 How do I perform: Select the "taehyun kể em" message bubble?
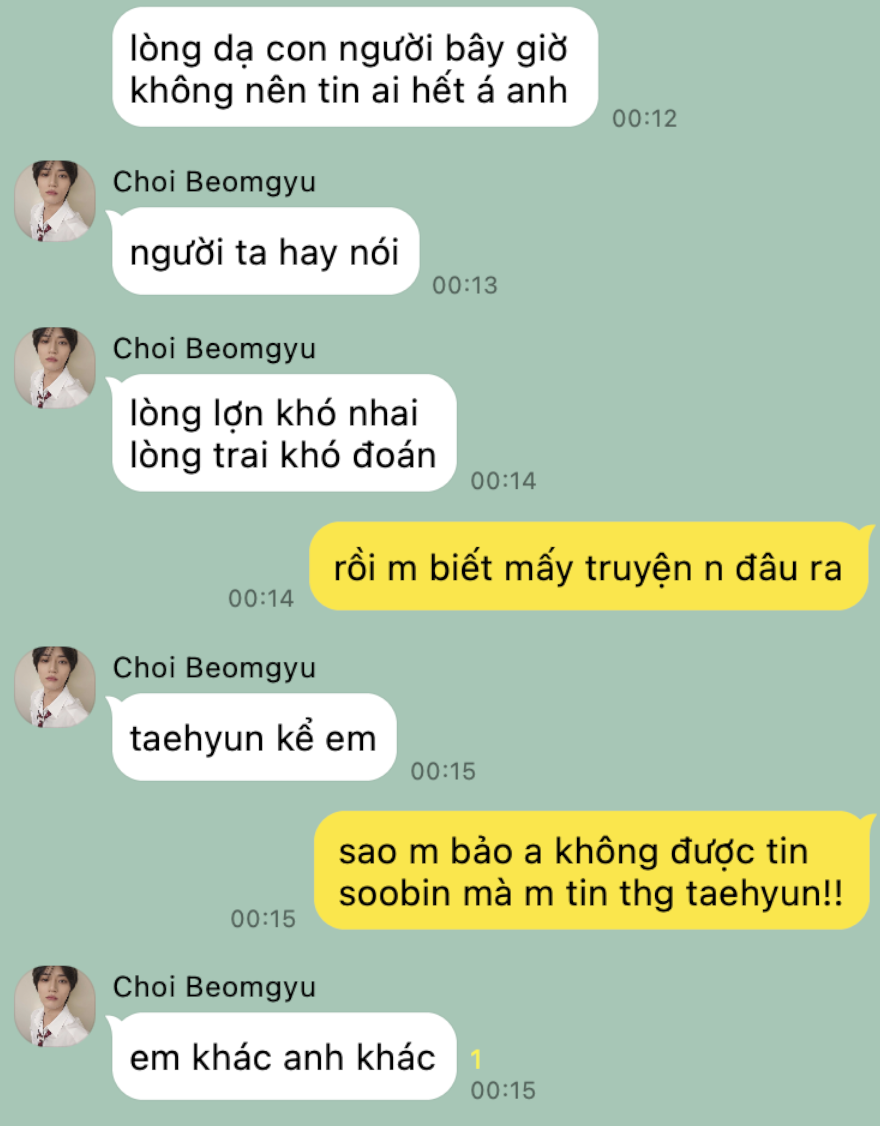point(254,738)
